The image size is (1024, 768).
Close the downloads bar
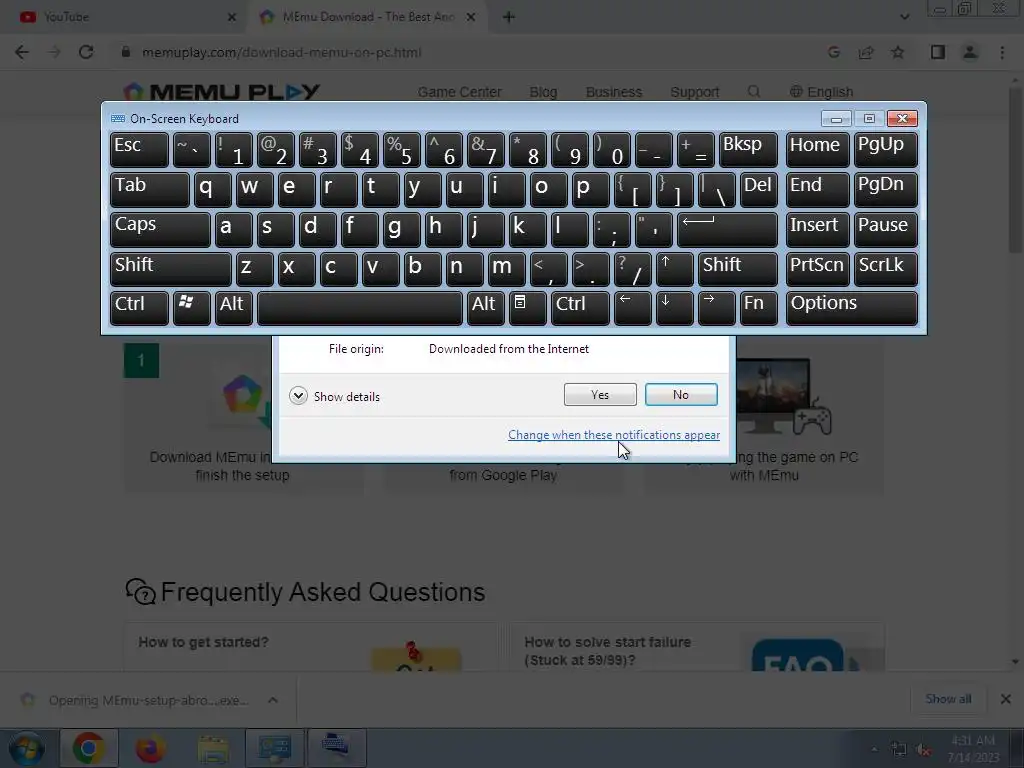(x=1006, y=699)
